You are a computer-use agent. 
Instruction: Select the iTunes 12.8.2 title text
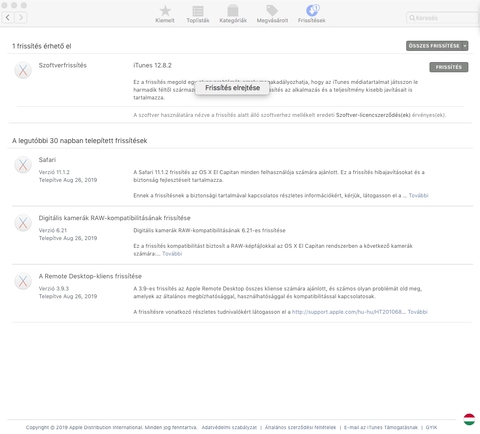point(152,65)
